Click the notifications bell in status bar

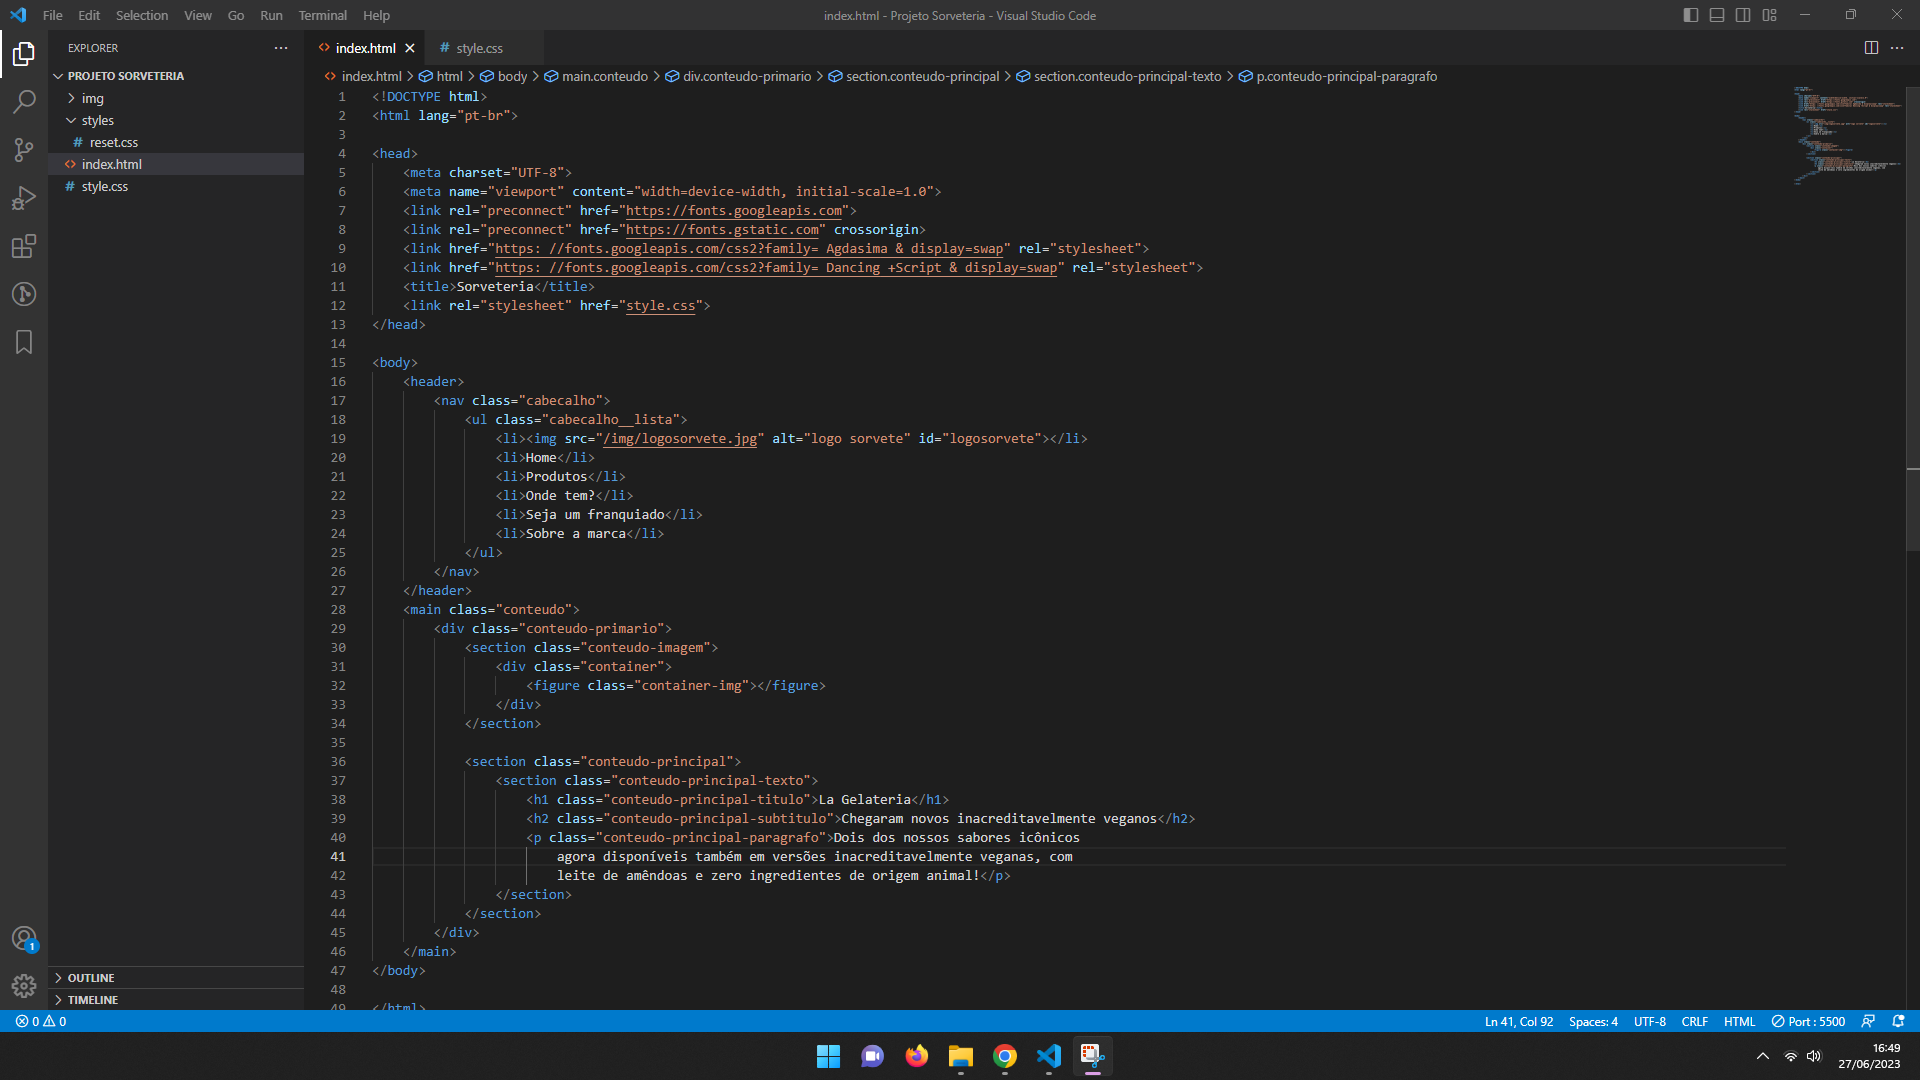coord(1898,1021)
